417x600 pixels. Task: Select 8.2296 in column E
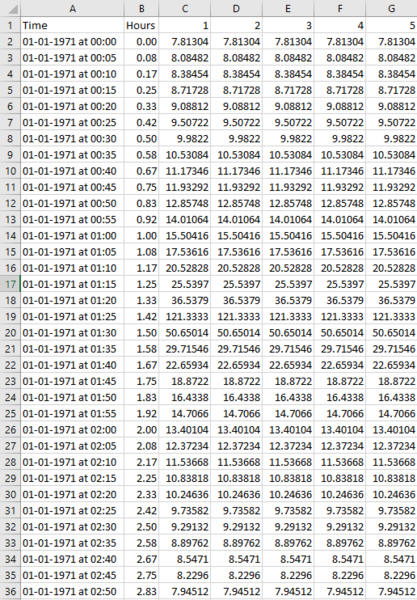(288, 576)
